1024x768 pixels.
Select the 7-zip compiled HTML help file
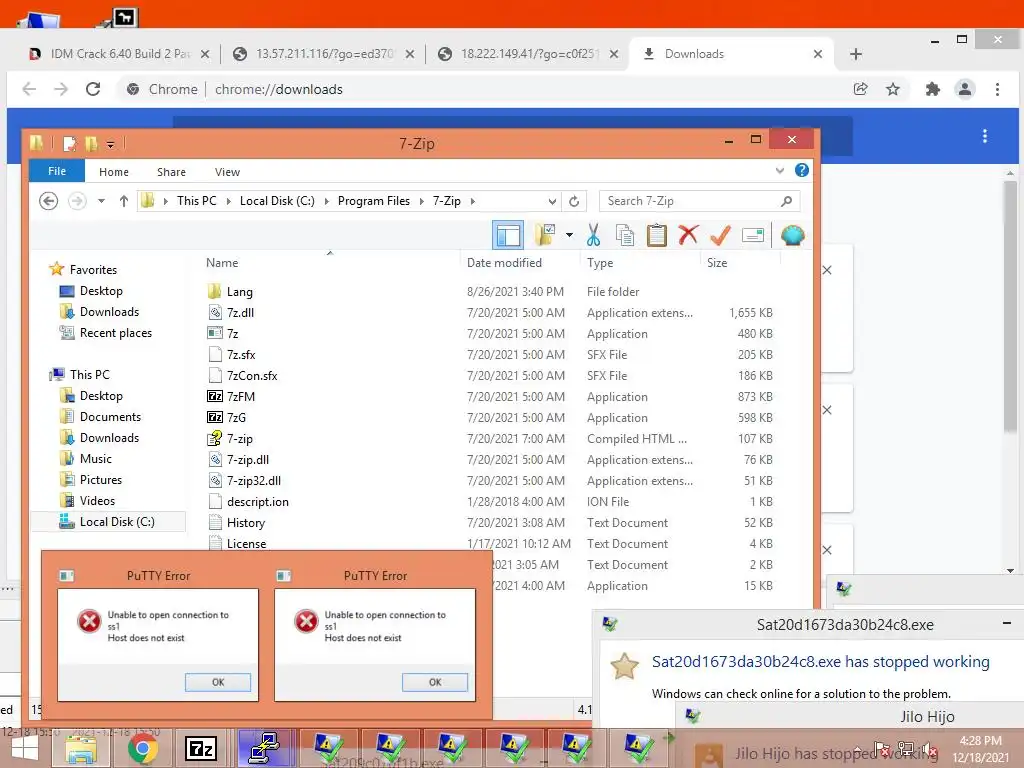239,438
